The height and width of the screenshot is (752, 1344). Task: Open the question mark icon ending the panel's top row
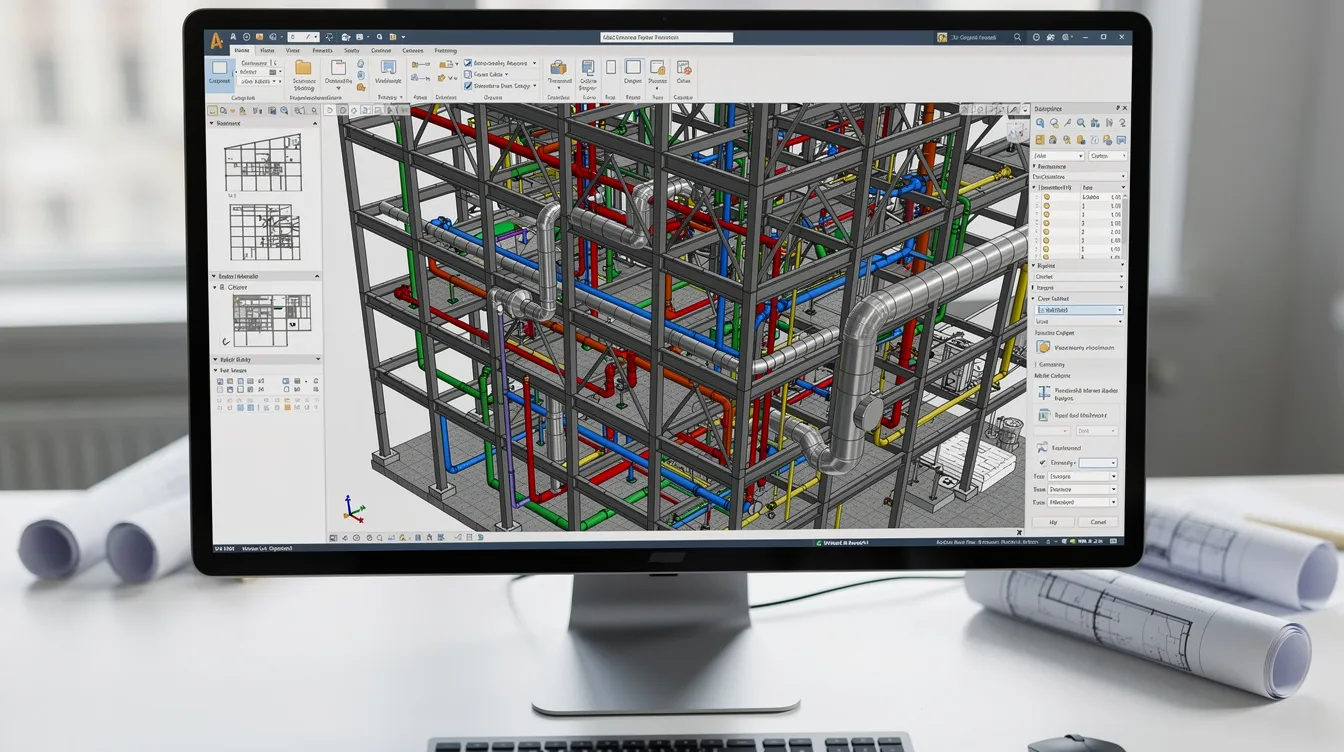tap(1122, 123)
